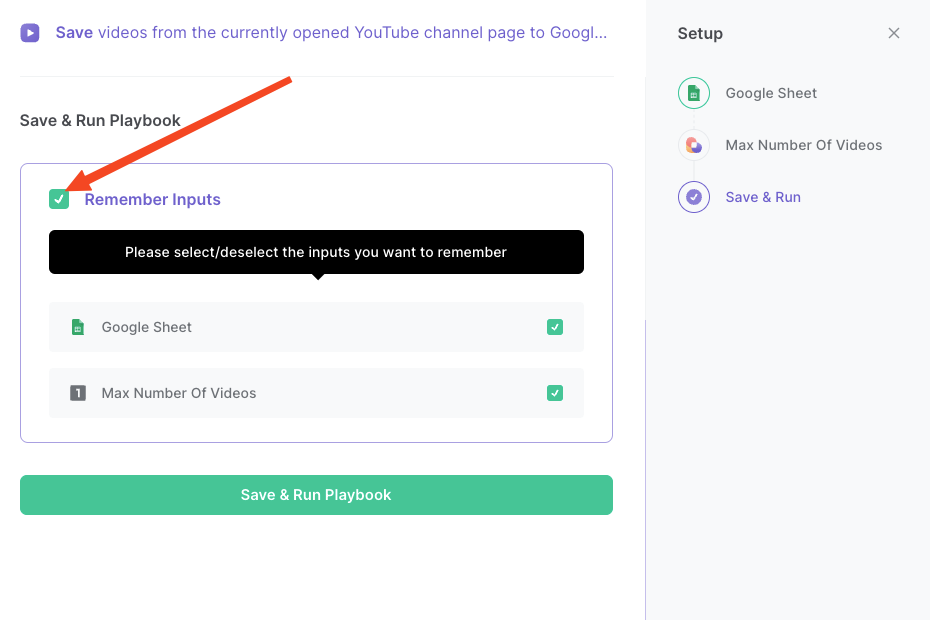Screen dimensions: 930x620
Task: Click the Max Number Of Videos row text
Action: [x=179, y=393]
